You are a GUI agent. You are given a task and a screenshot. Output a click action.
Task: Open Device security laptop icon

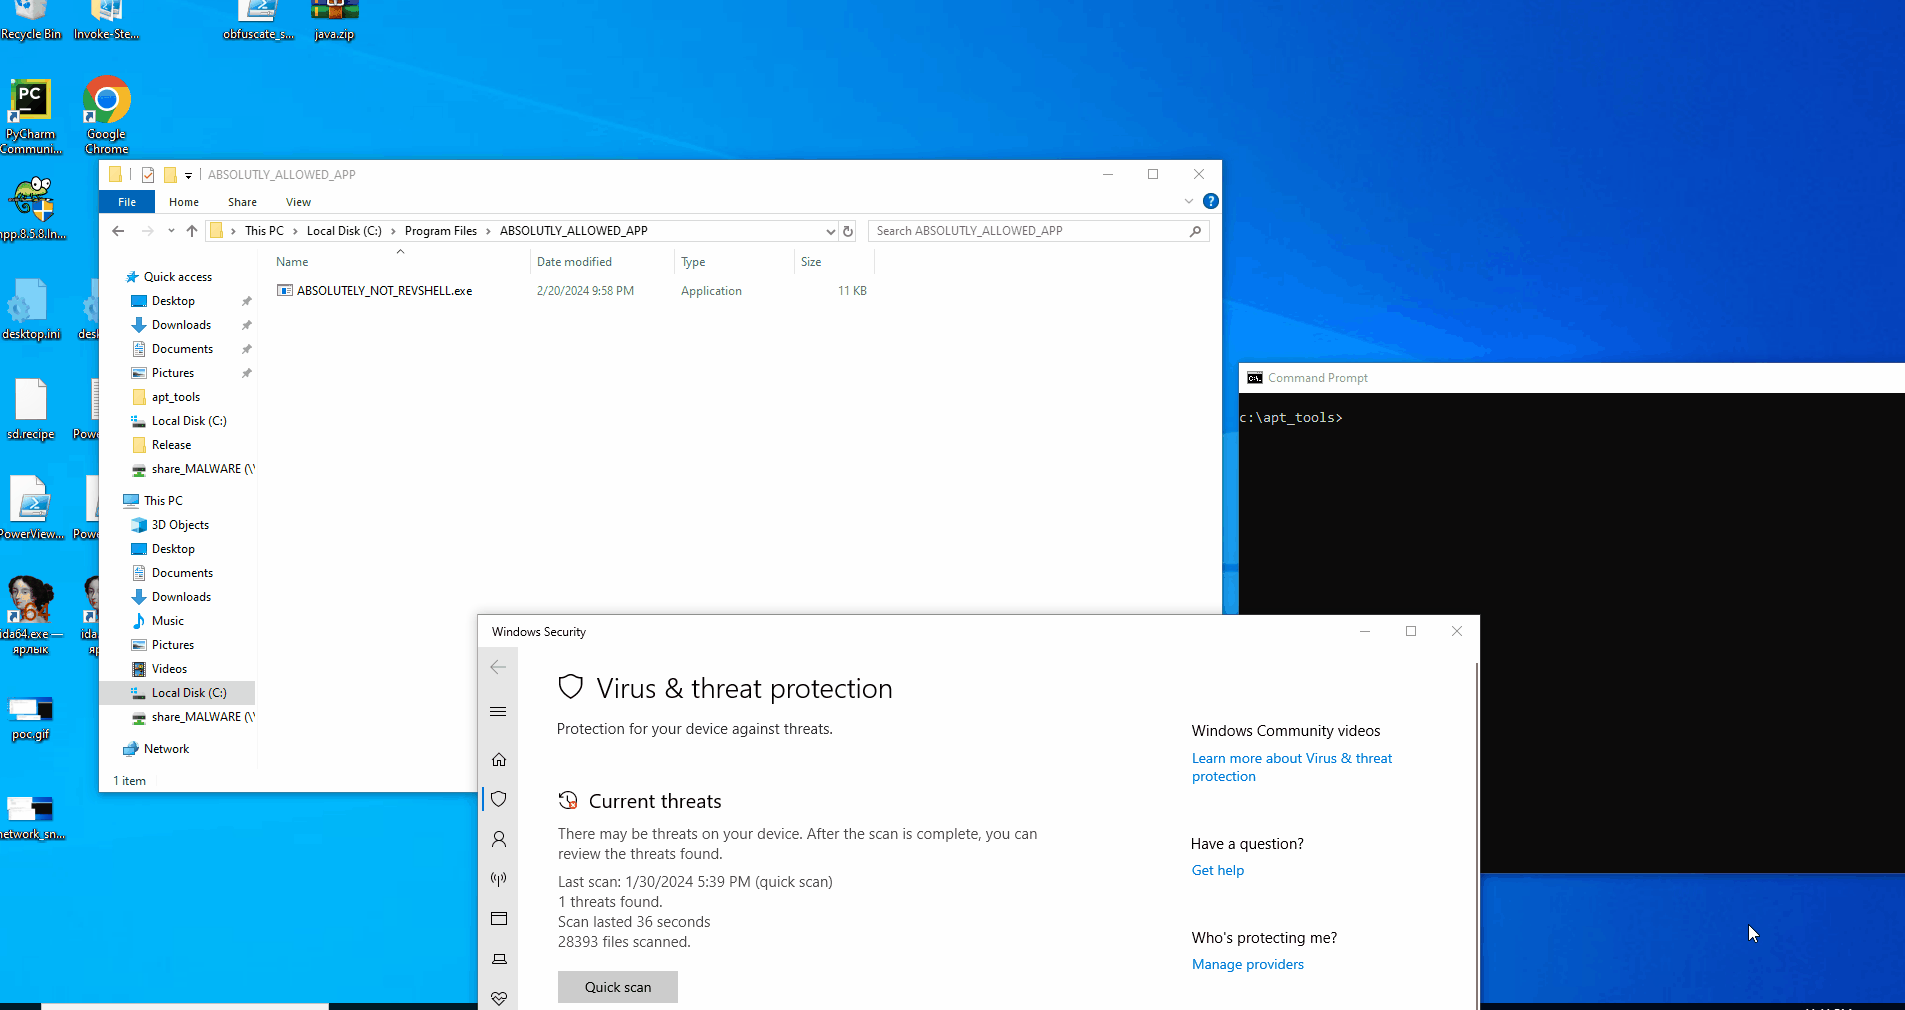499,959
